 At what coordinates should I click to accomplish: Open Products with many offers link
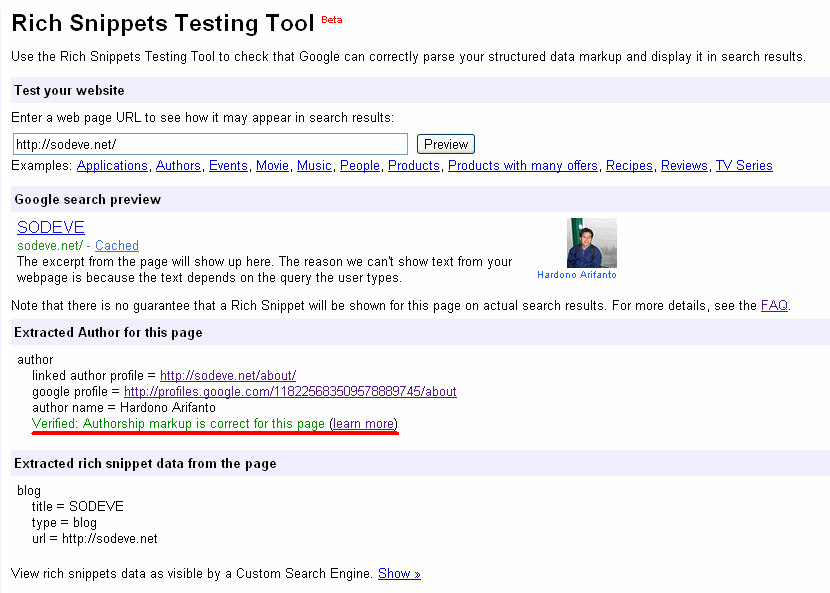tap(523, 166)
